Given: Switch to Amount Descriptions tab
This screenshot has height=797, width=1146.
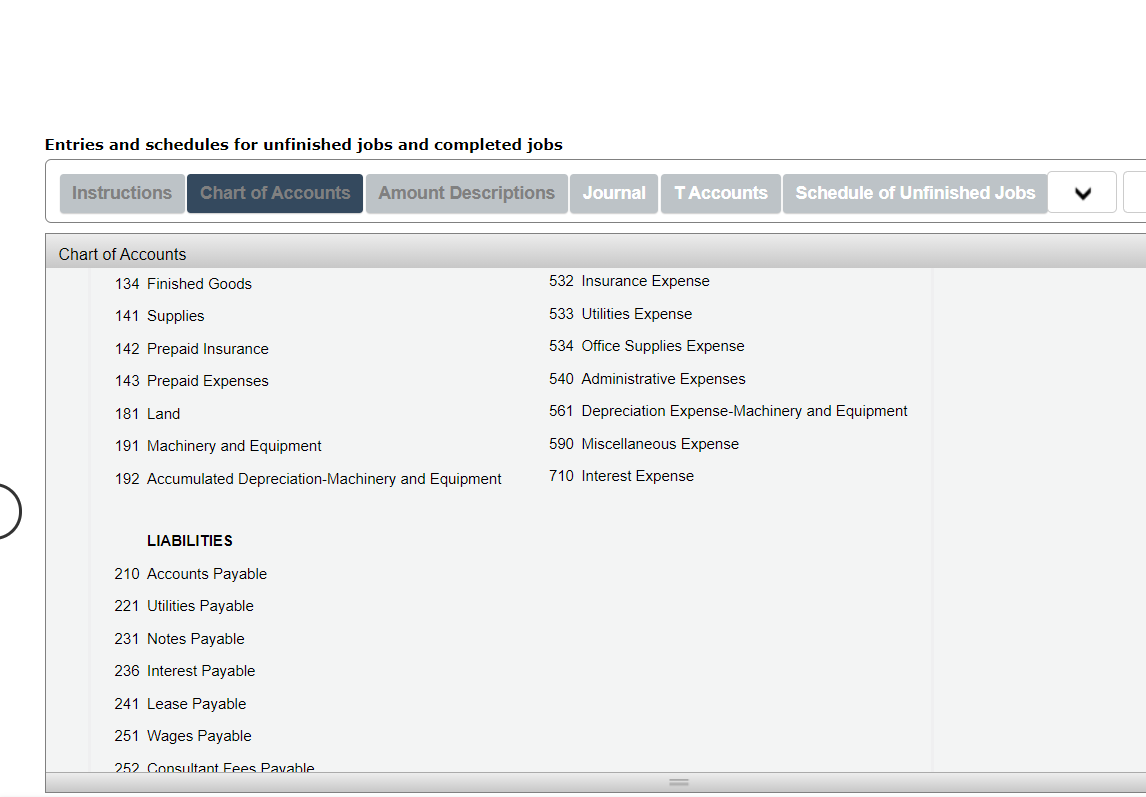Looking at the screenshot, I should click(x=466, y=194).
